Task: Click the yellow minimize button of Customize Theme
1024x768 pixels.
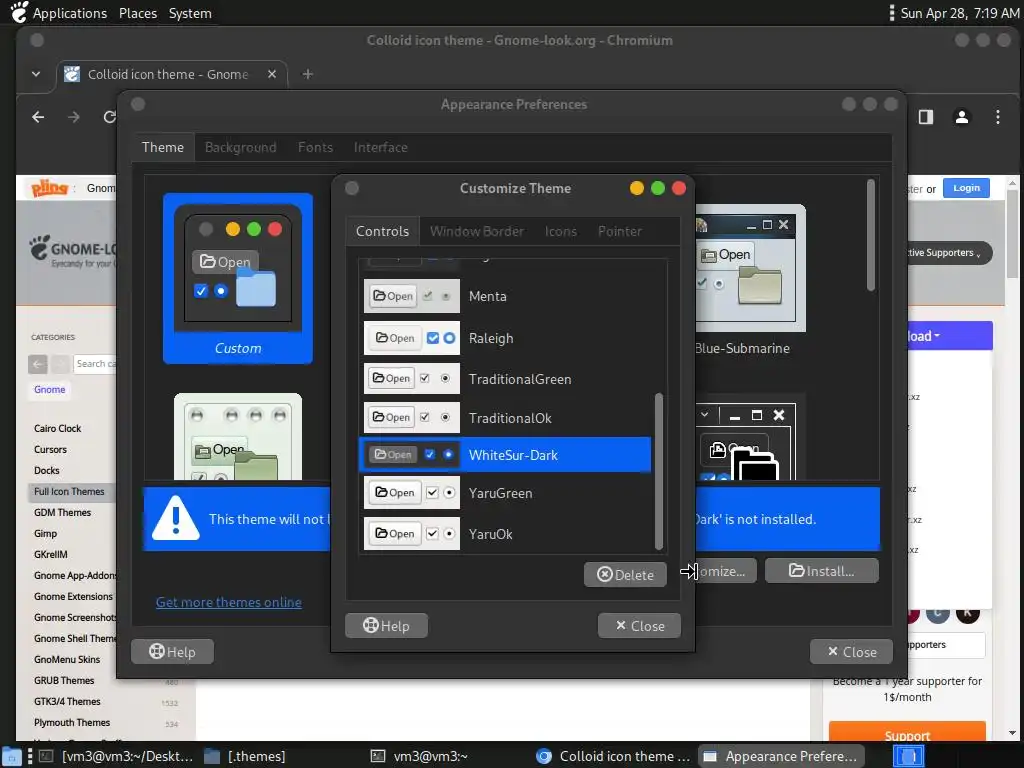Action: pyautogui.click(x=637, y=188)
